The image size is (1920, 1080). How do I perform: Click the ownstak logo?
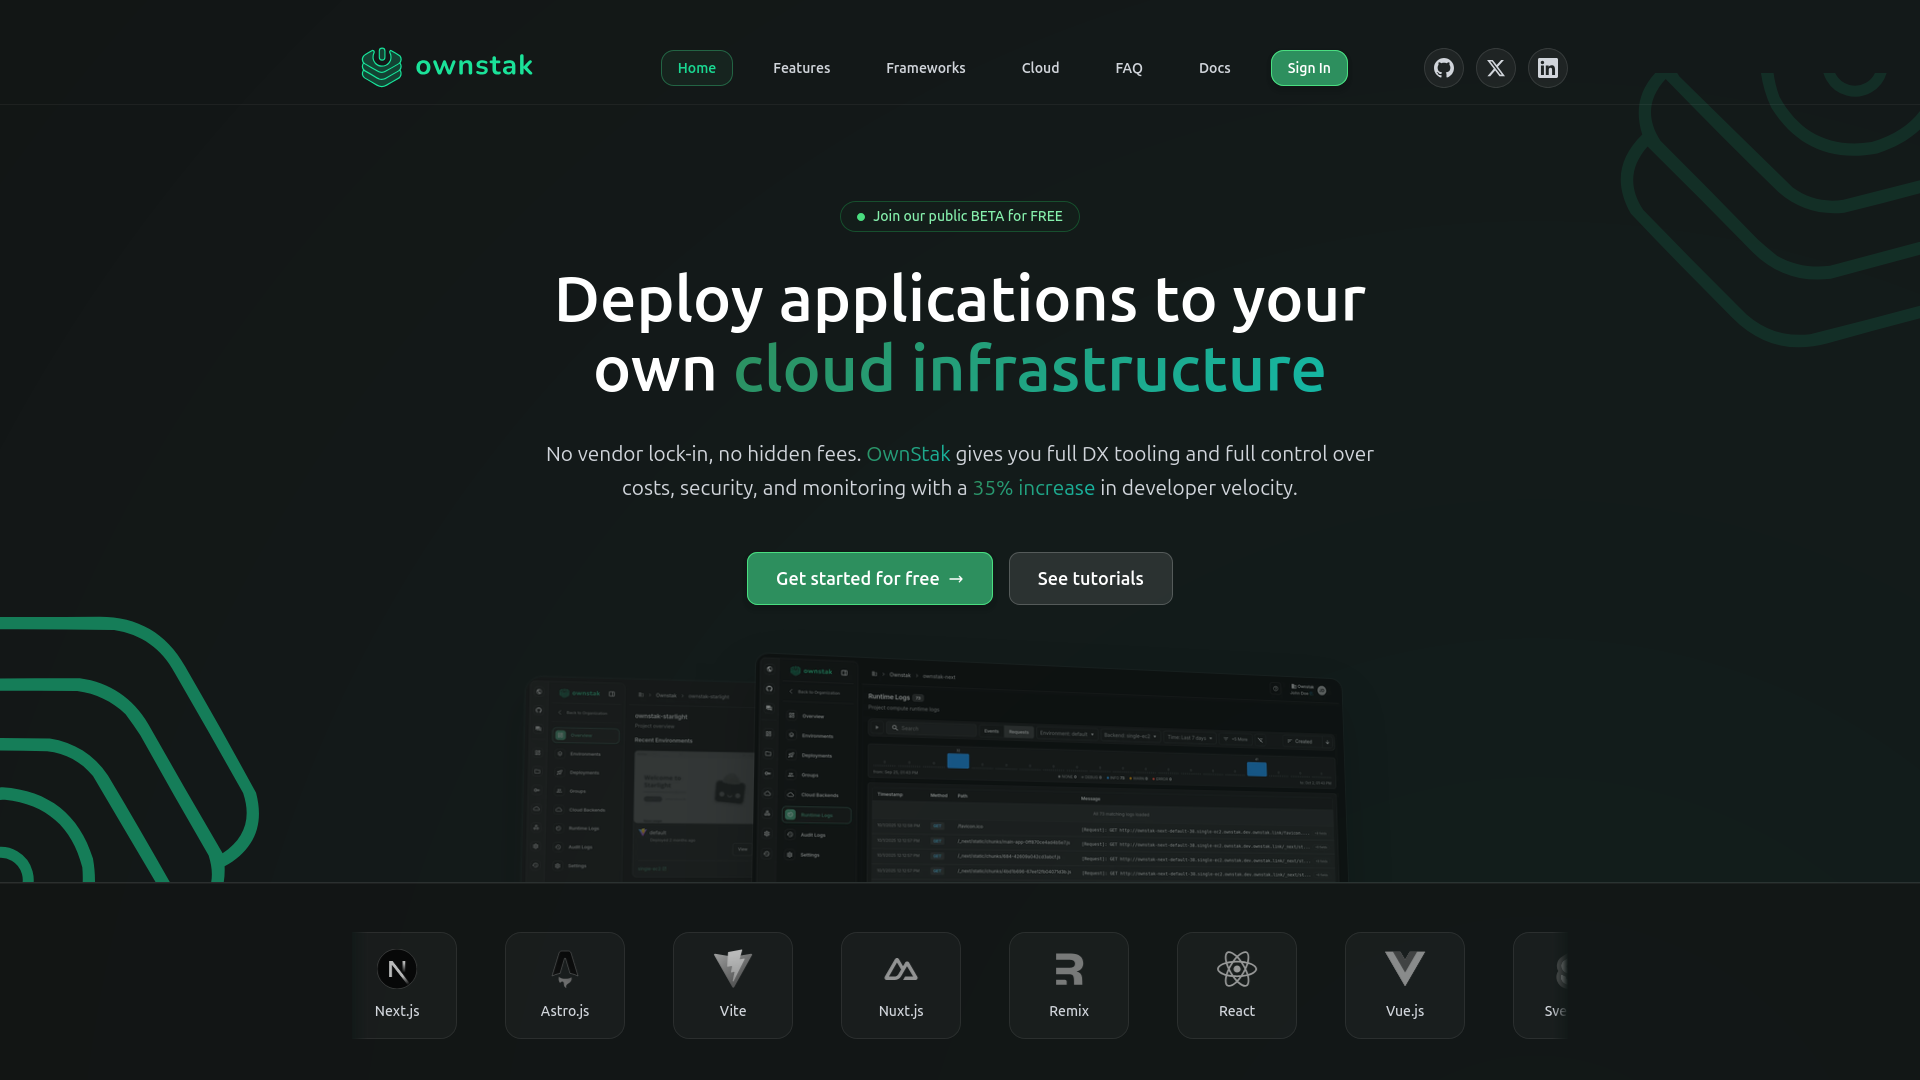coord(446,67)
